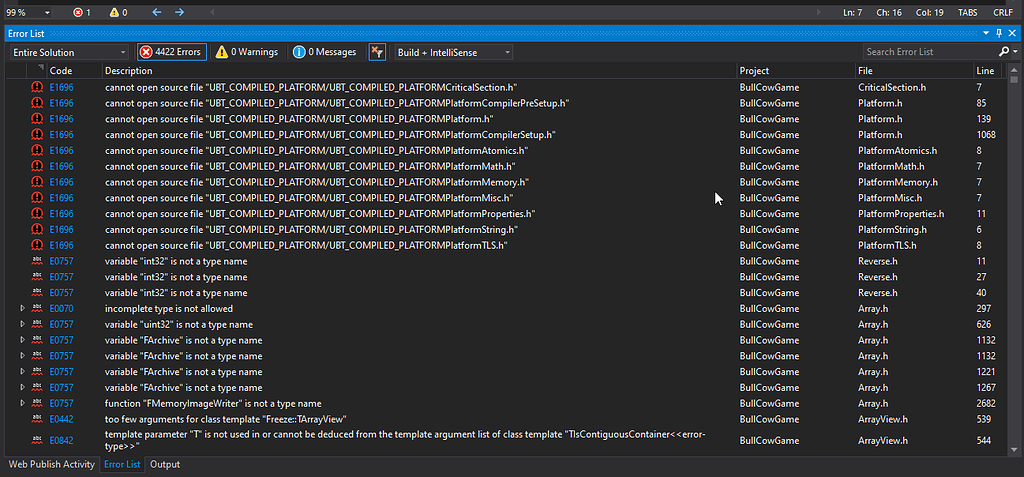Navigate forward with the right arrow
1024x477 pixels.
180,12
